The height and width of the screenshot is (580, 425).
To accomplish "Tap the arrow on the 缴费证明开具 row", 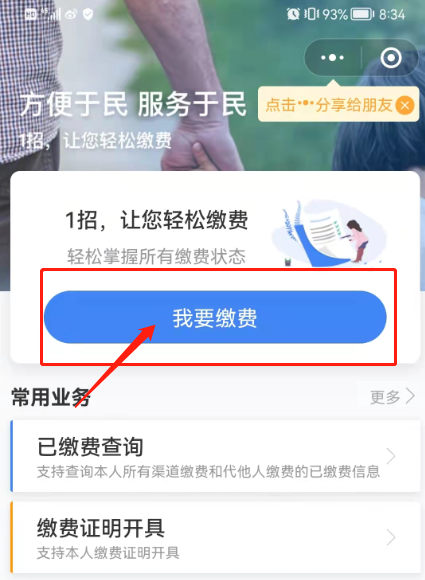I will 391,537.
